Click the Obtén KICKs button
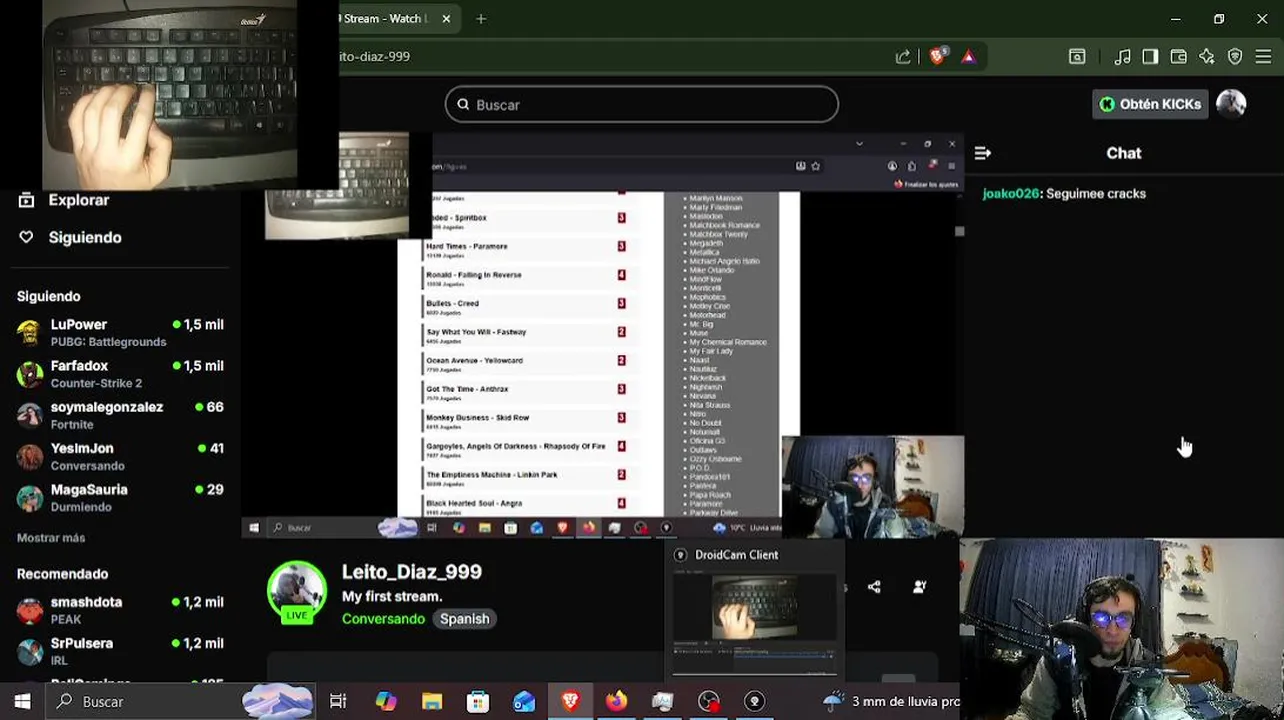 (1150, 104)
